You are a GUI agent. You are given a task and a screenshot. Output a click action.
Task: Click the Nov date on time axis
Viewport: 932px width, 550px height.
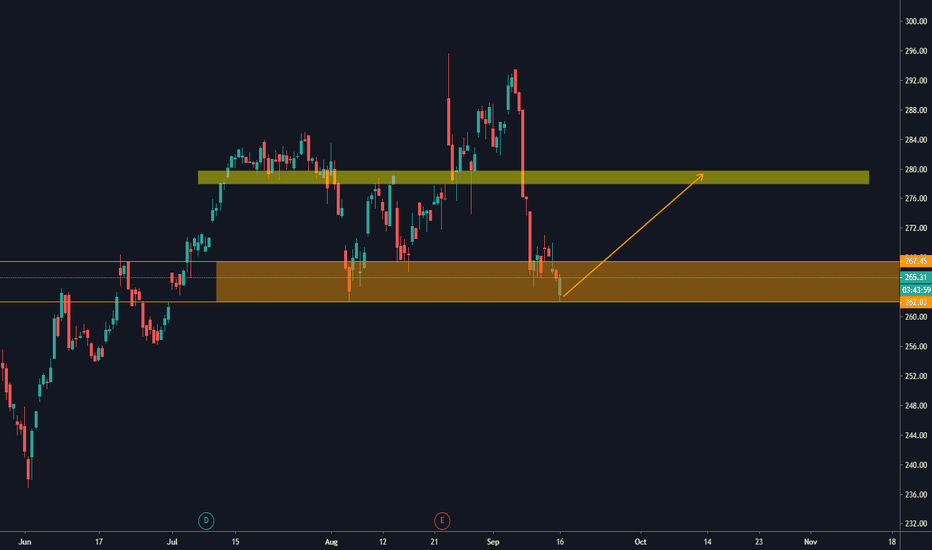click(810, 542)
